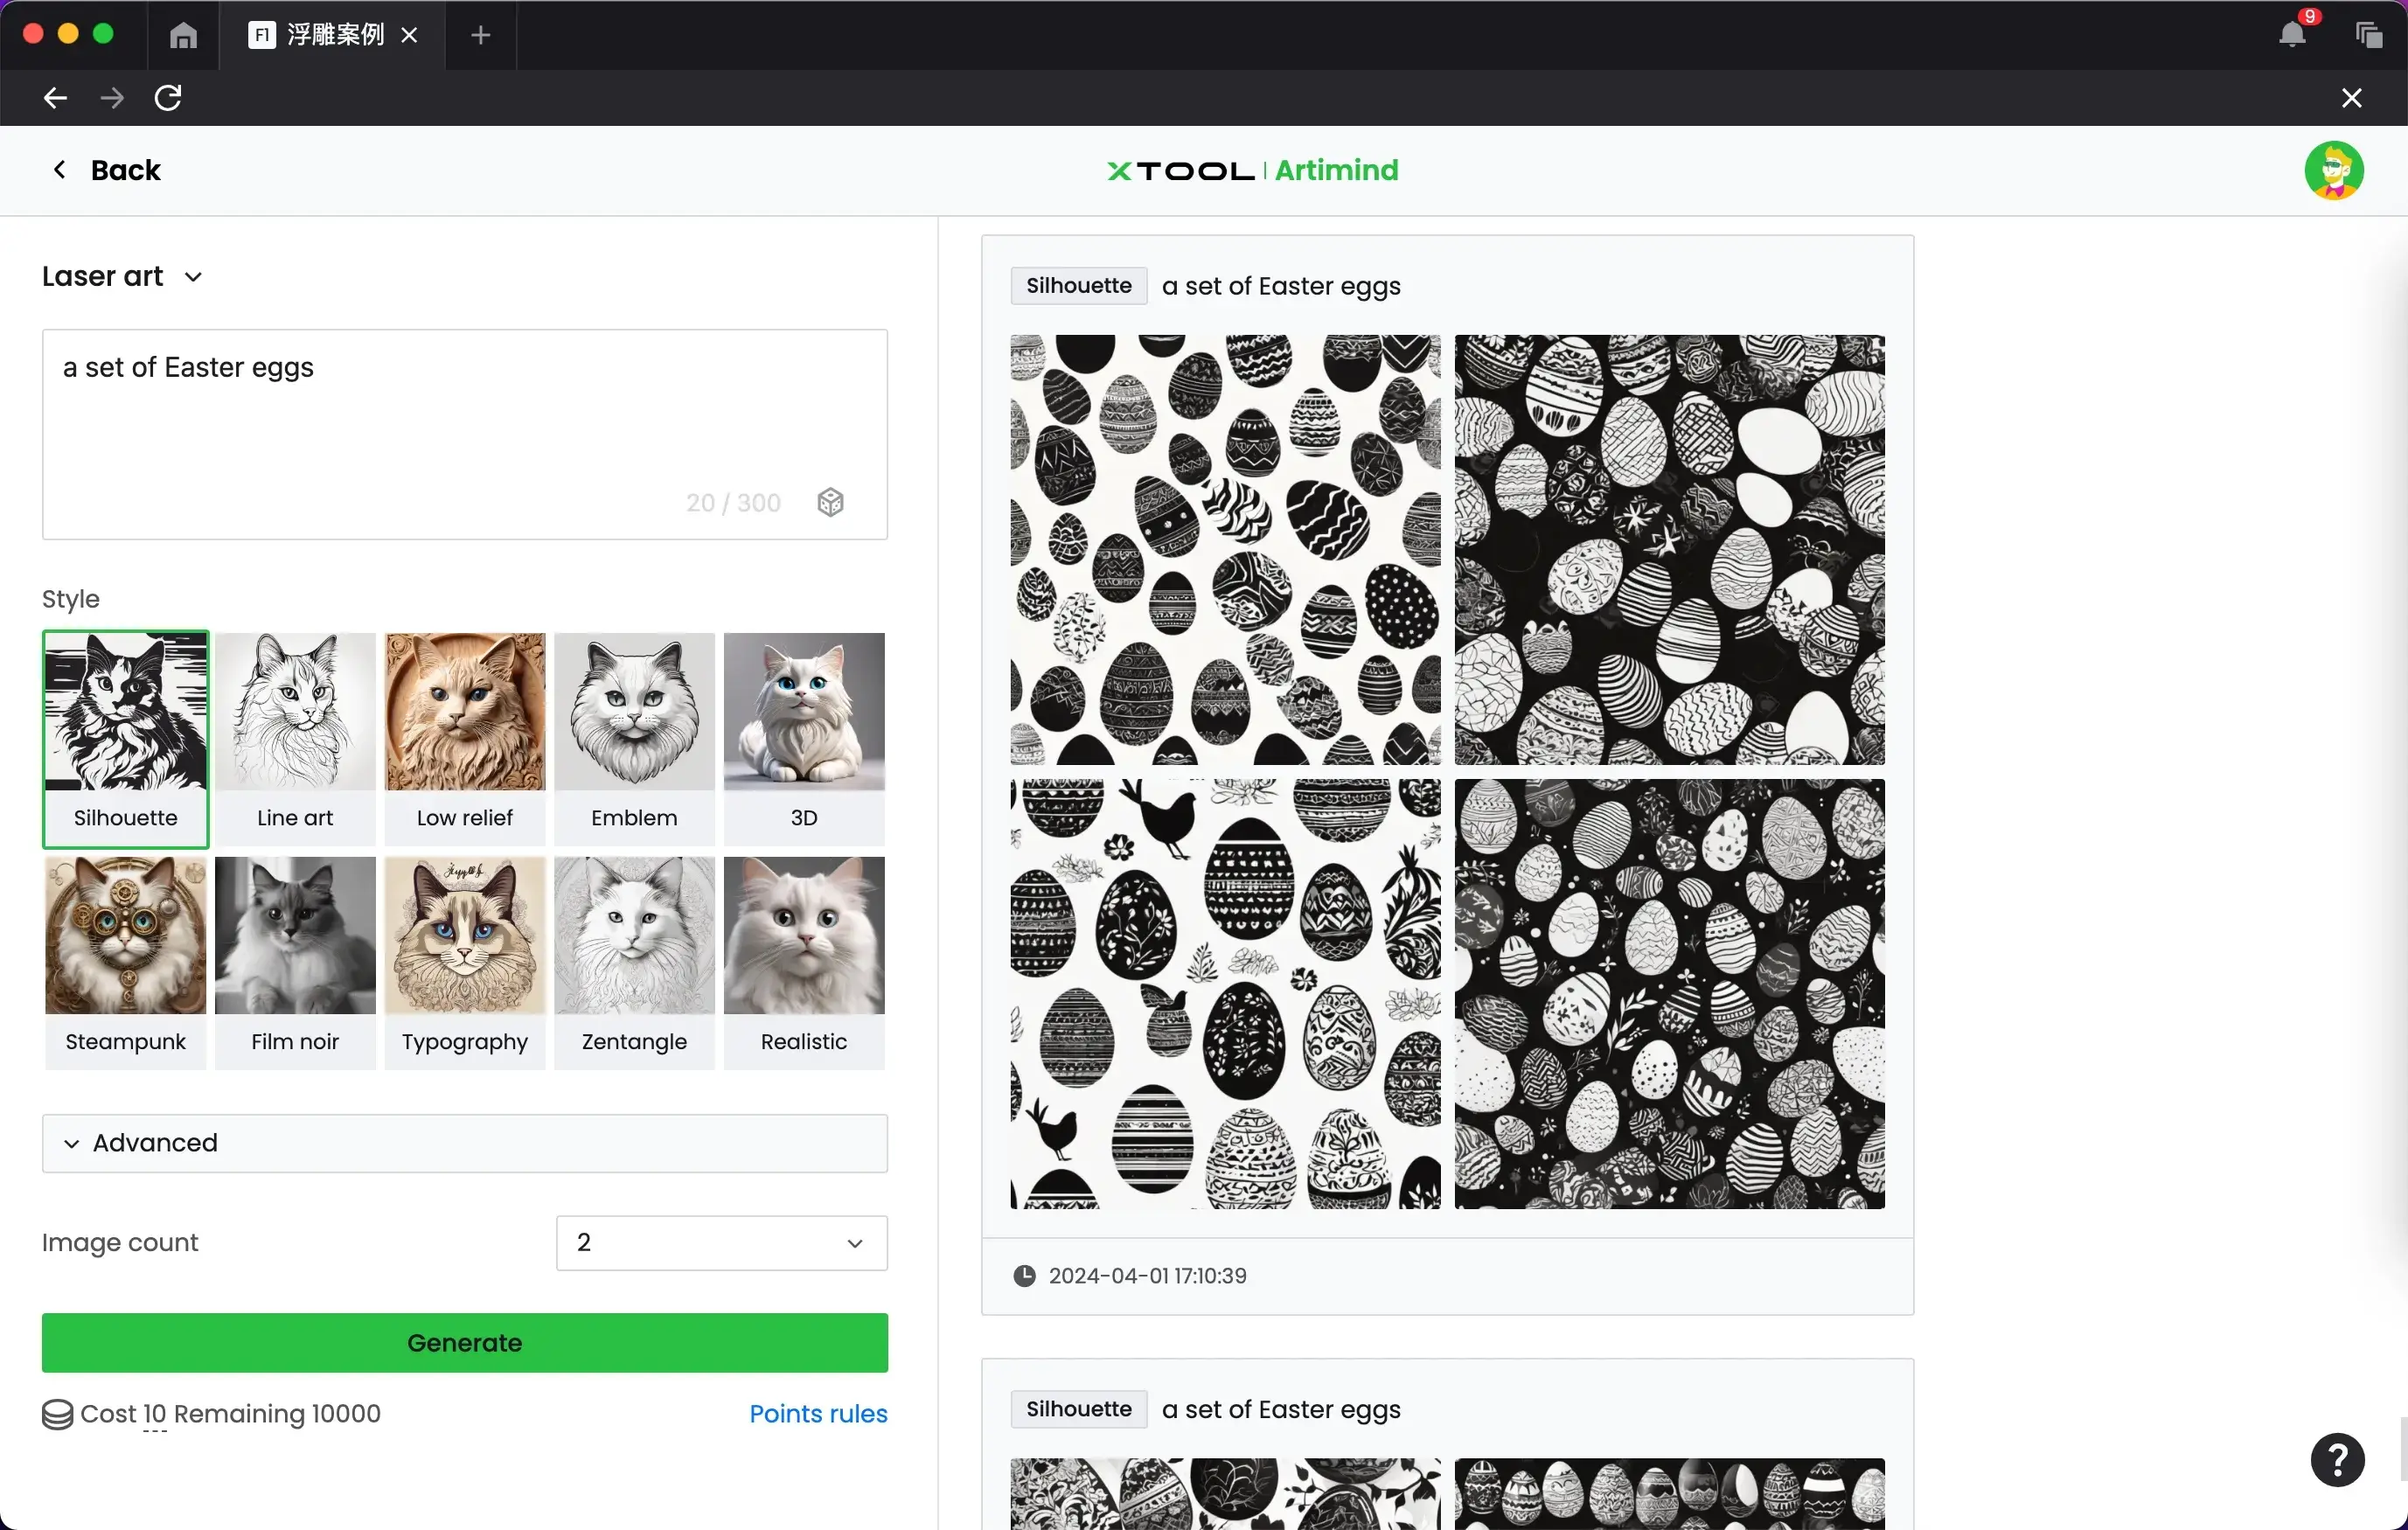Image resolution: width=2408 pixels, height=1530 pixels.
Task: Open the user avatar menu
Action: (x=2334, y=170)
